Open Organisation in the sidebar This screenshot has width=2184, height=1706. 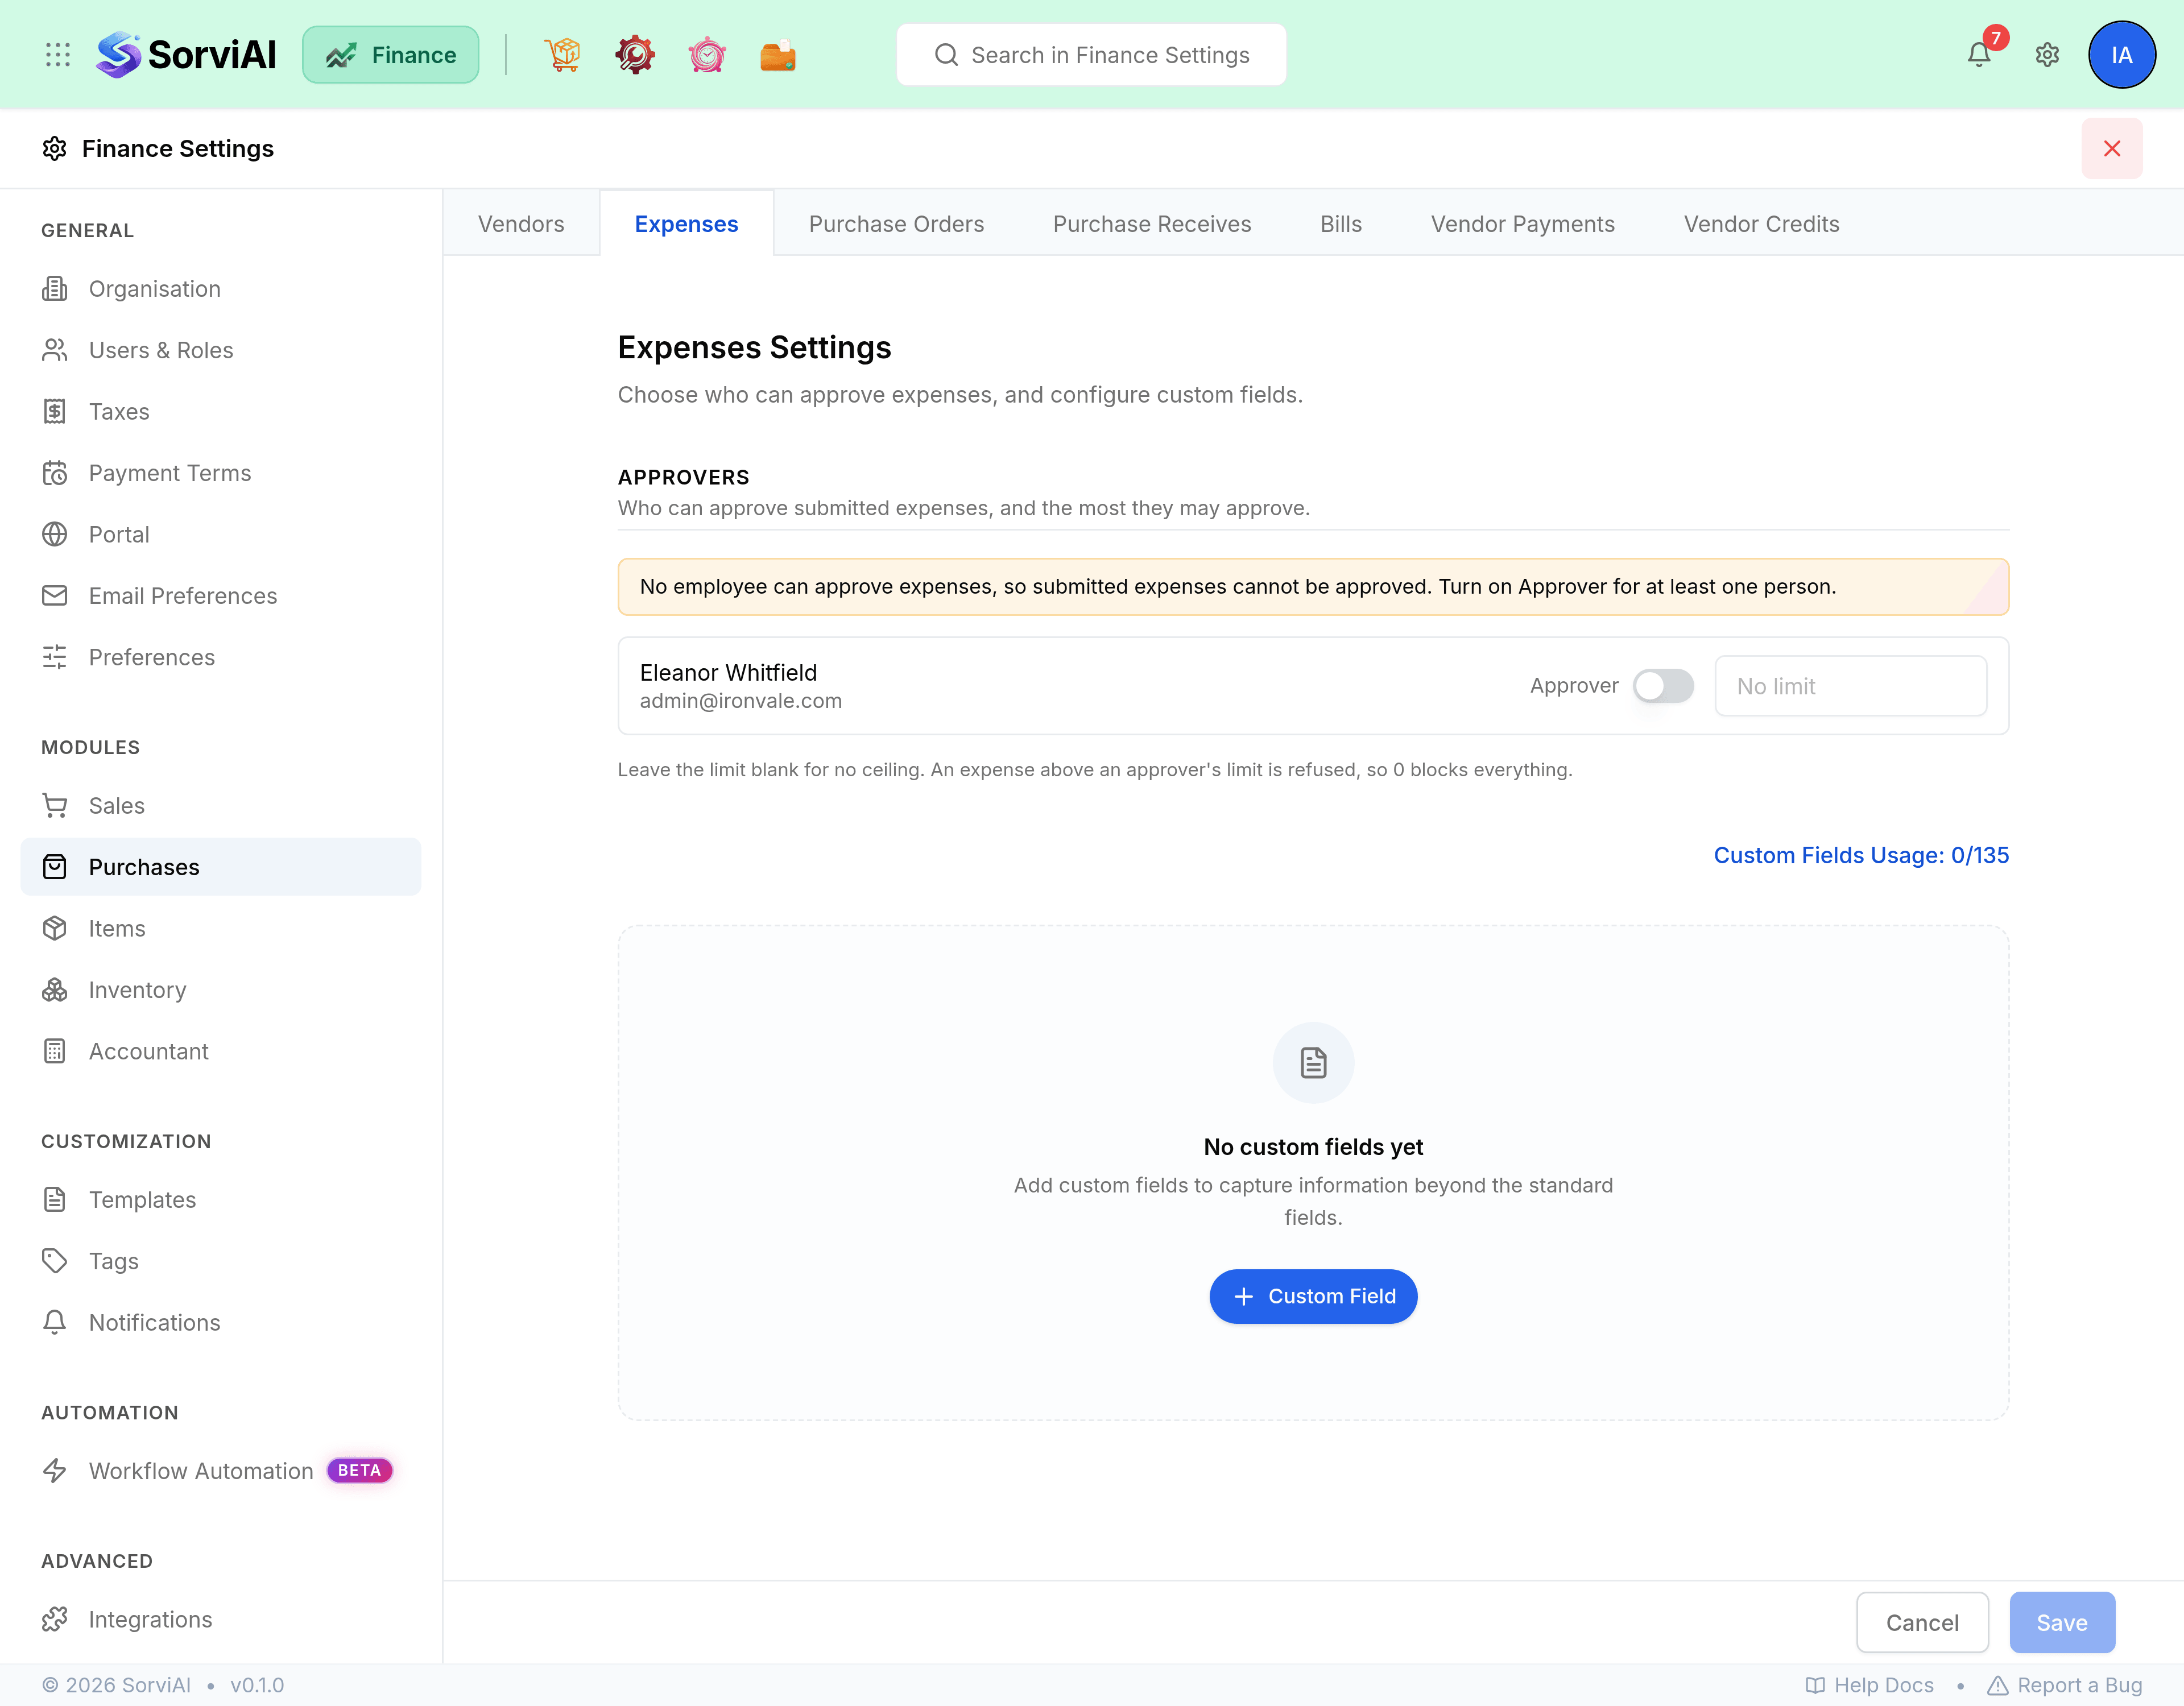click(221, 289)
